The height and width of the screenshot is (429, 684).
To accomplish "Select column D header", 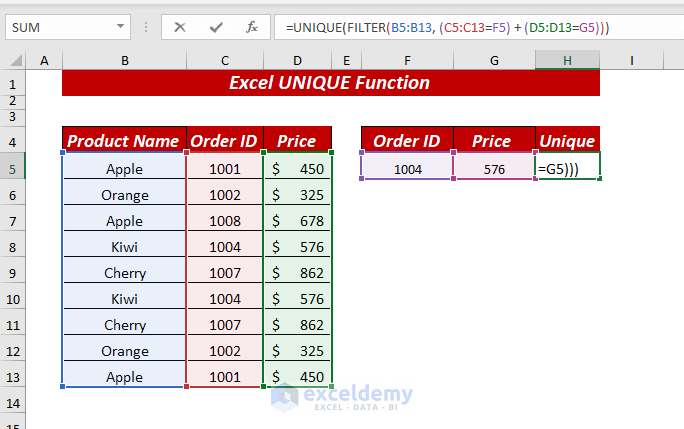I will pos(297,60).
